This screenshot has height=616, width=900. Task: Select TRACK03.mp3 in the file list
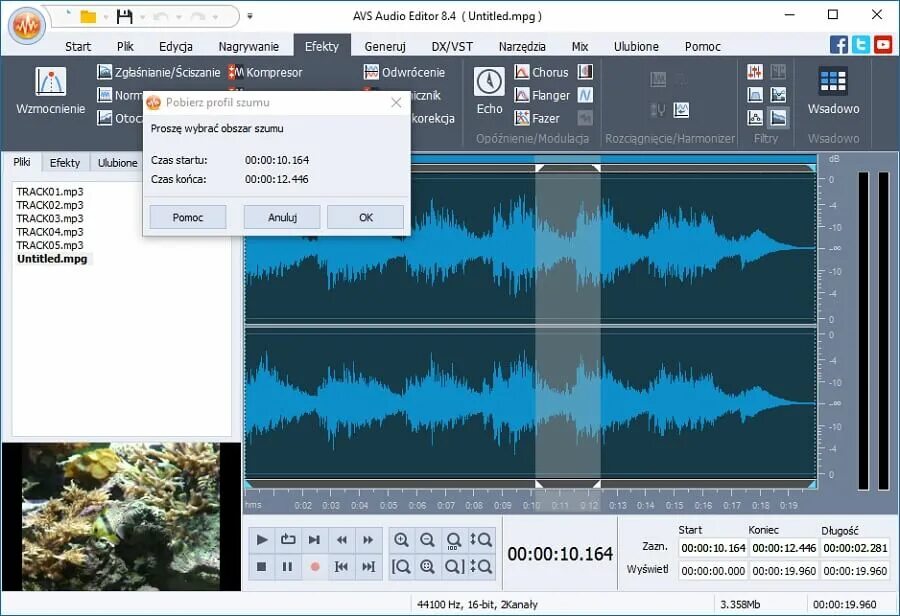[50, 218]
